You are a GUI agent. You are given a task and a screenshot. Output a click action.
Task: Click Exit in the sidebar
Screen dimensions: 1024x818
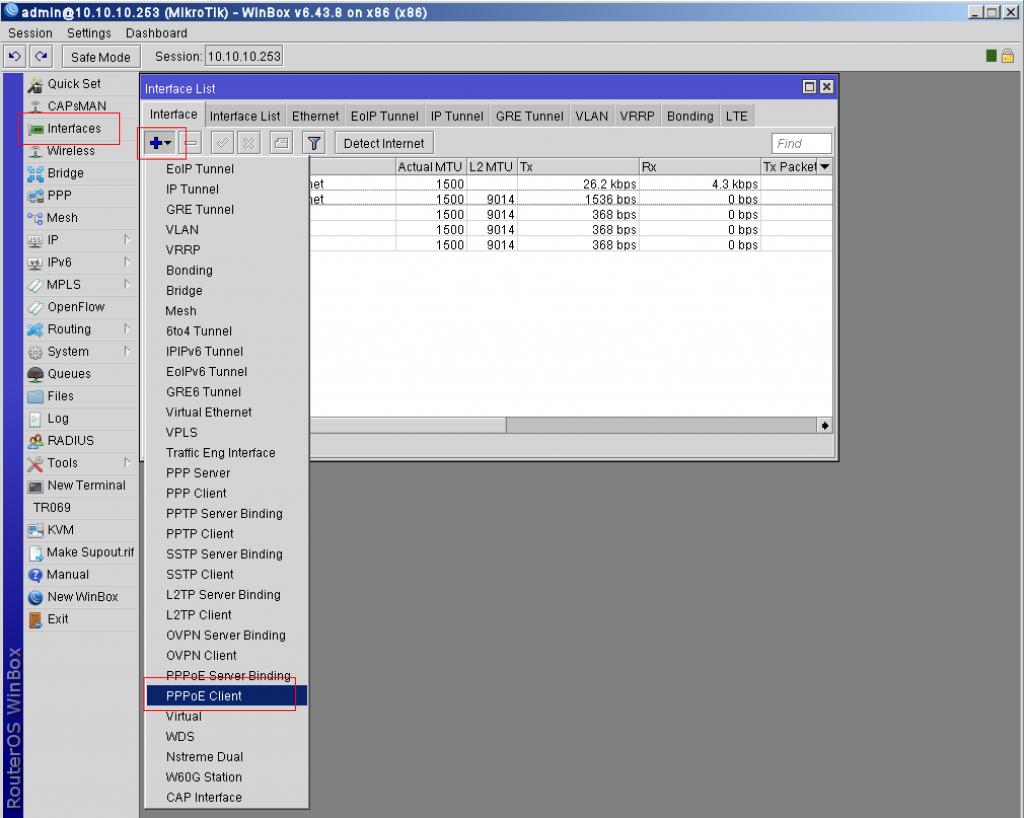(57, 619)
